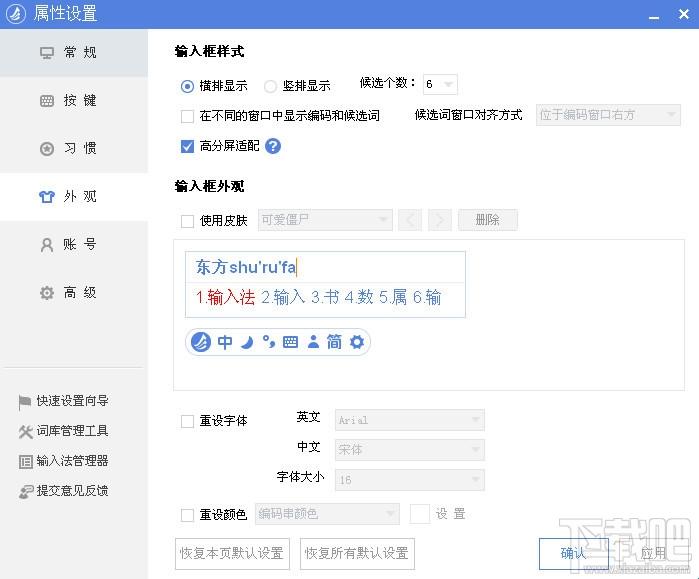Click preview composition text 东方shu'ru'fa
The width and height of the screenshot is (699, 579).
pos(246,267)
